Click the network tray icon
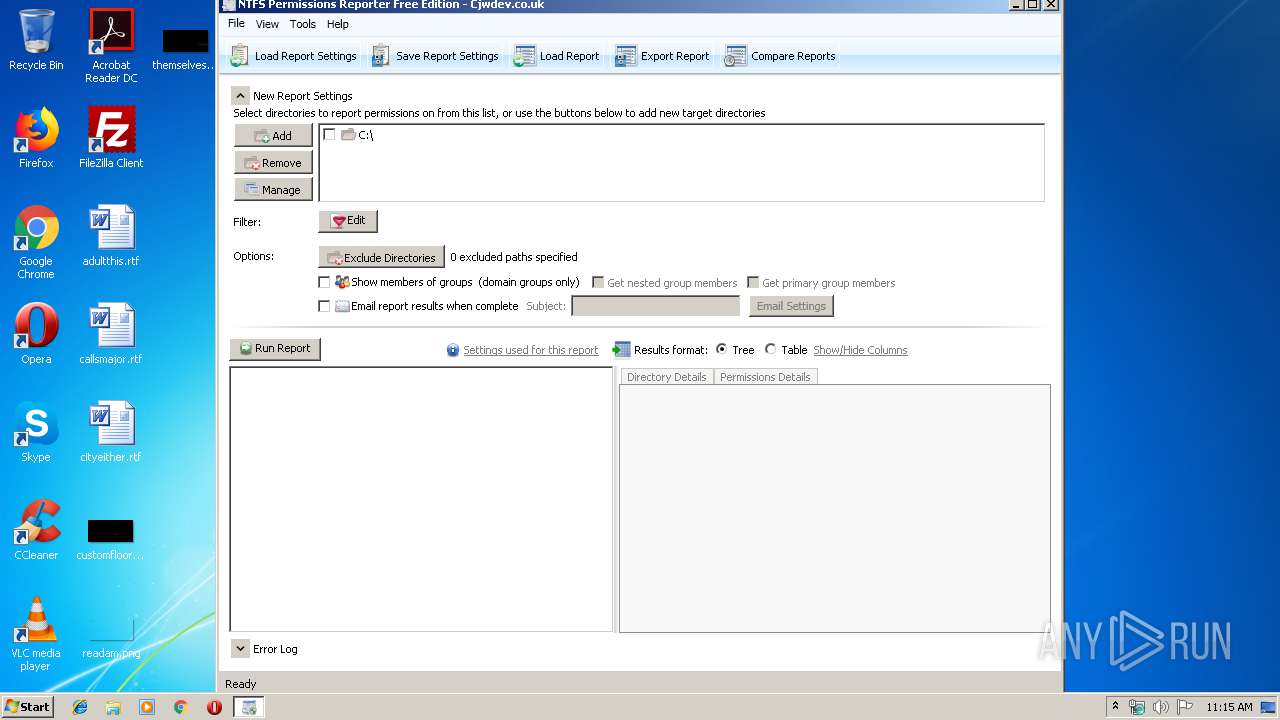 [x=1137, y=707]
